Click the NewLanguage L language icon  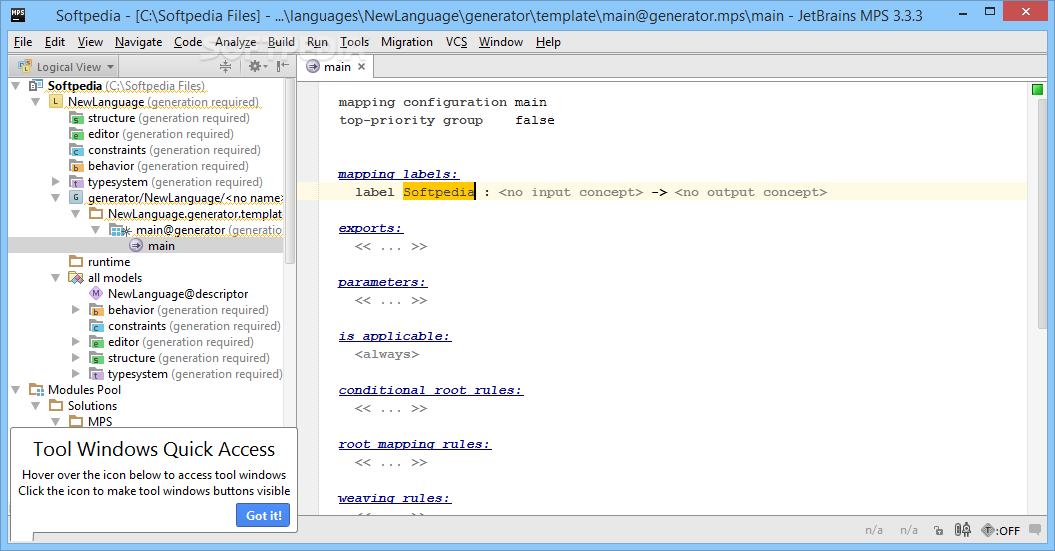point(56,102)
